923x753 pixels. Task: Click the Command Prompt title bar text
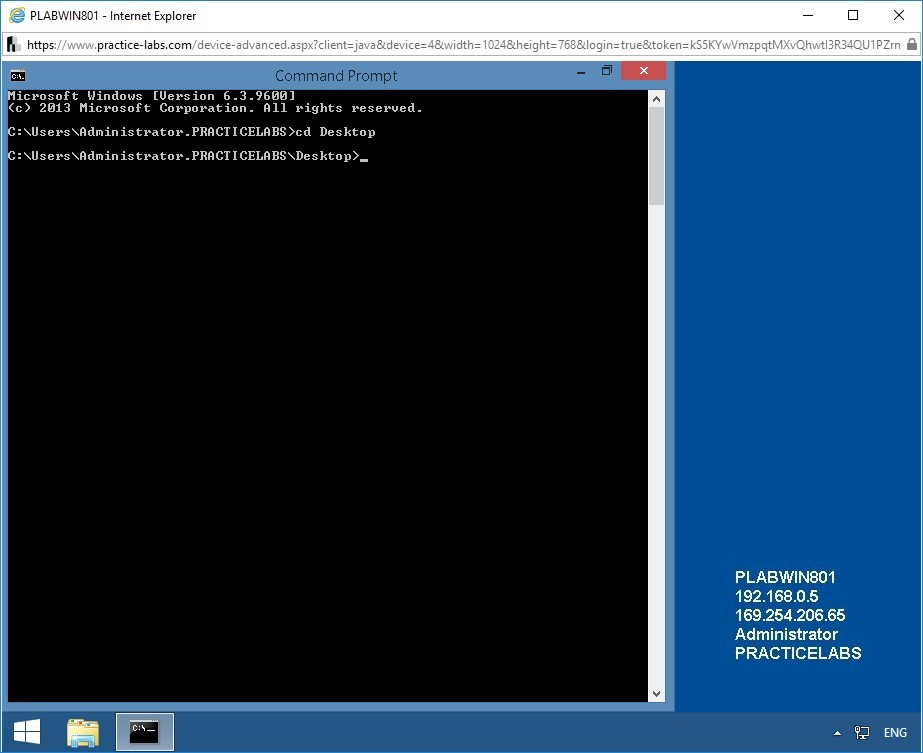pos(336,75)
